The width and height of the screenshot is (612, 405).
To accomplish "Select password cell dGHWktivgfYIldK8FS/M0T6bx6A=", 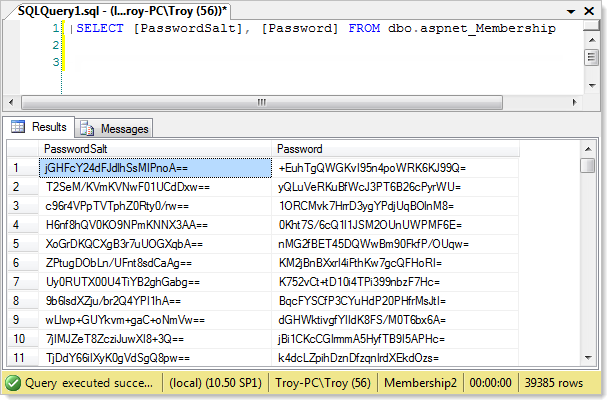I will [x=395, y=320].
